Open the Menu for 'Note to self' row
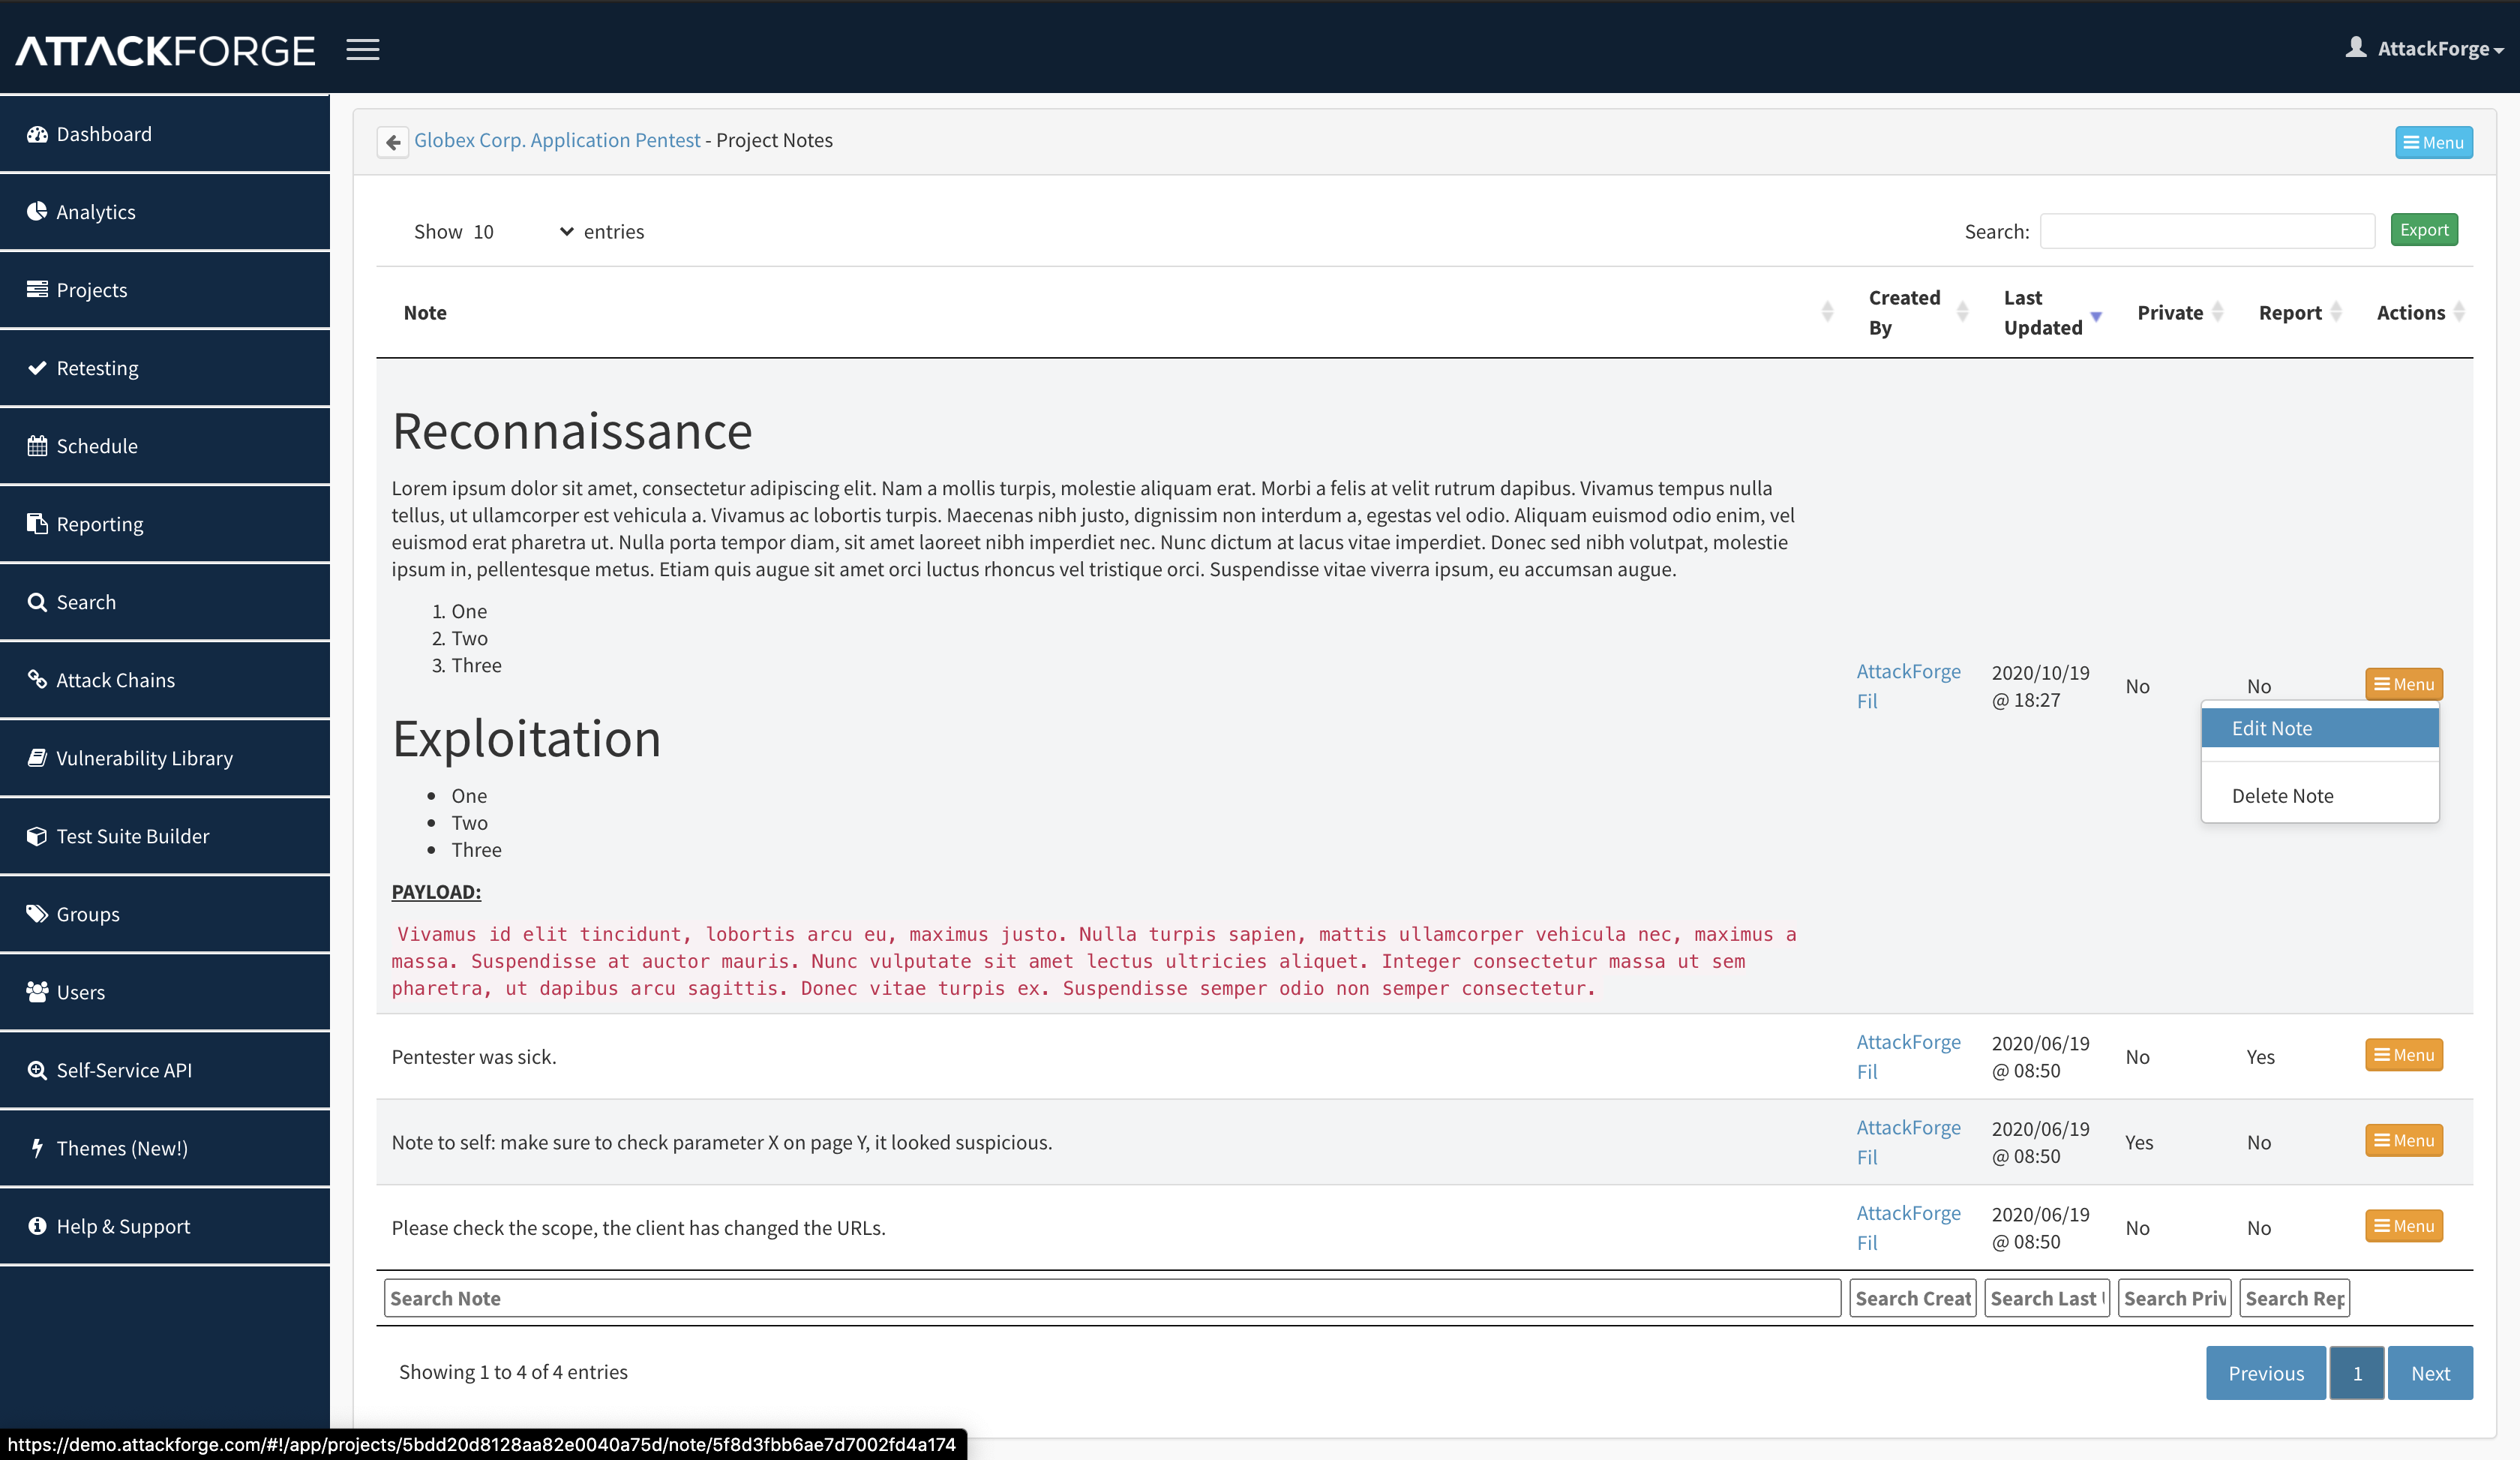2520x1460 pixels. tap(2404, 1140)
